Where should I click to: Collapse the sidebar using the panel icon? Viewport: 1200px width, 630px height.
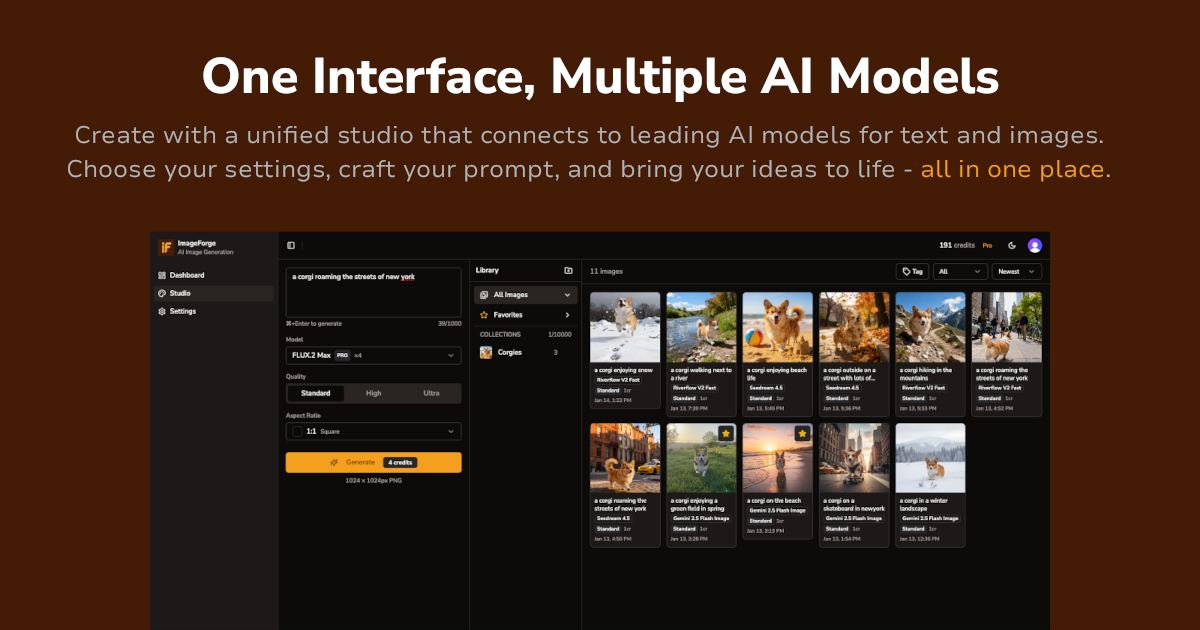point(290,245)
